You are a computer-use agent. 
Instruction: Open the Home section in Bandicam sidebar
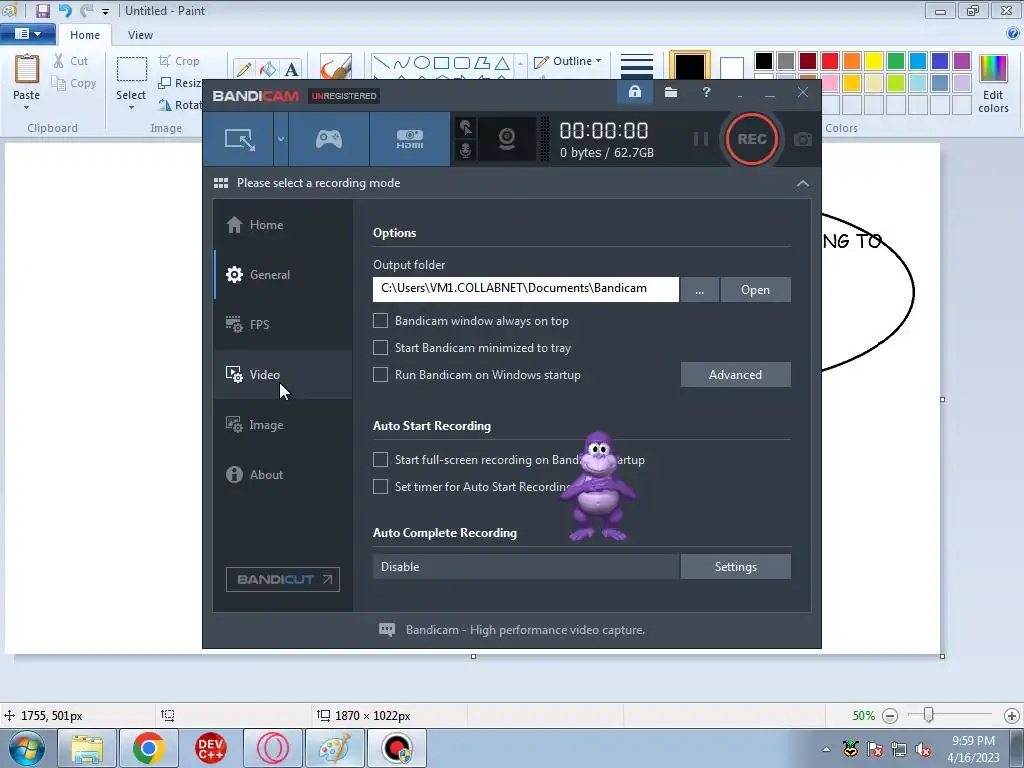click(283, 225)
